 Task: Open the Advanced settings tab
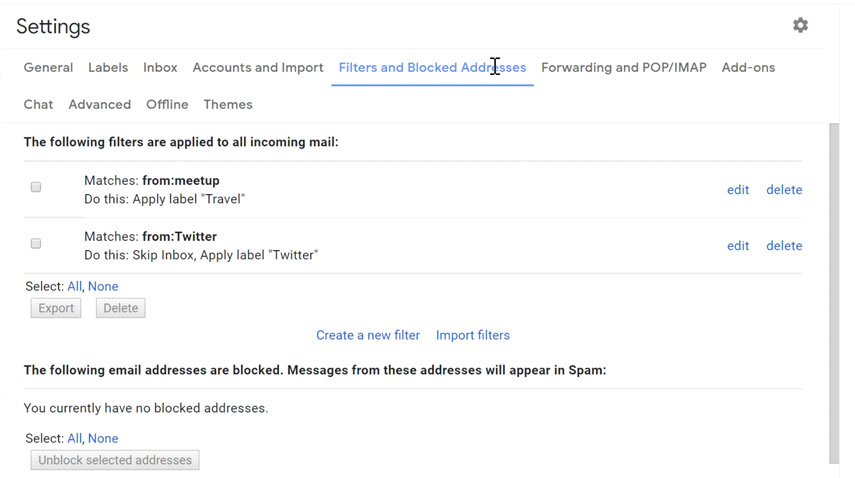pos(99,105)
